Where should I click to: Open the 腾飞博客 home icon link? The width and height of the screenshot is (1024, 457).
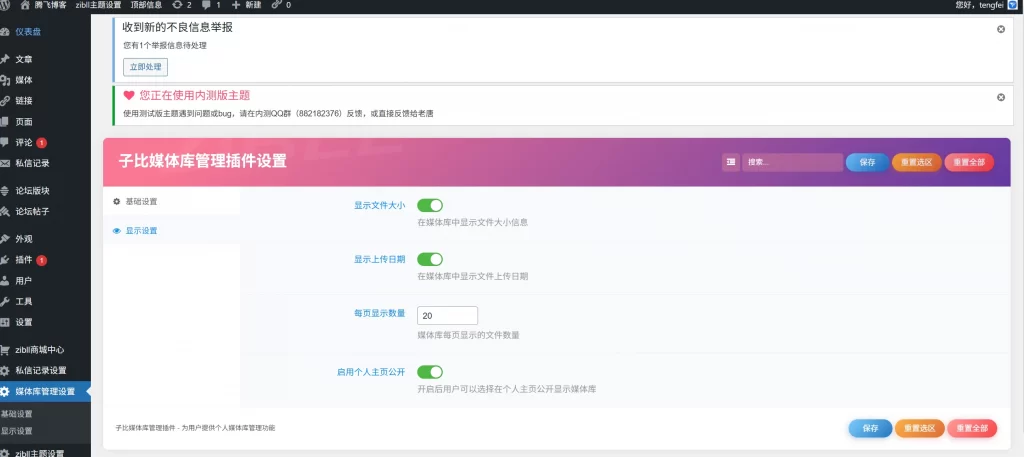point(25,5)
